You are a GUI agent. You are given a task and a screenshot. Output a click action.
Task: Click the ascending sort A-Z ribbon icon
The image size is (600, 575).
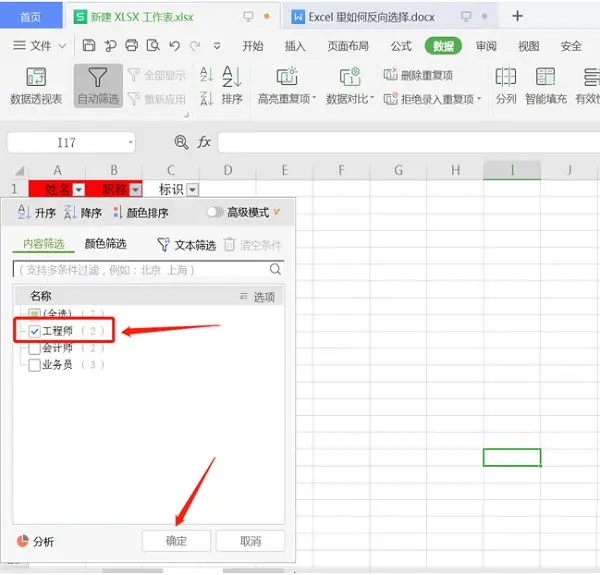206,74
